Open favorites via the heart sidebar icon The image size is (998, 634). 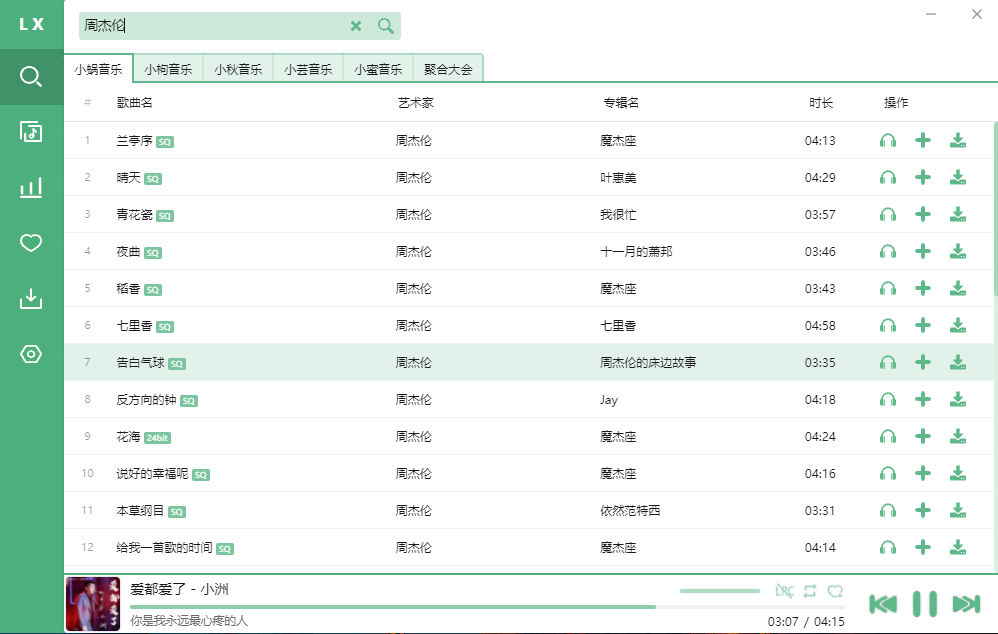coord(30,242)
